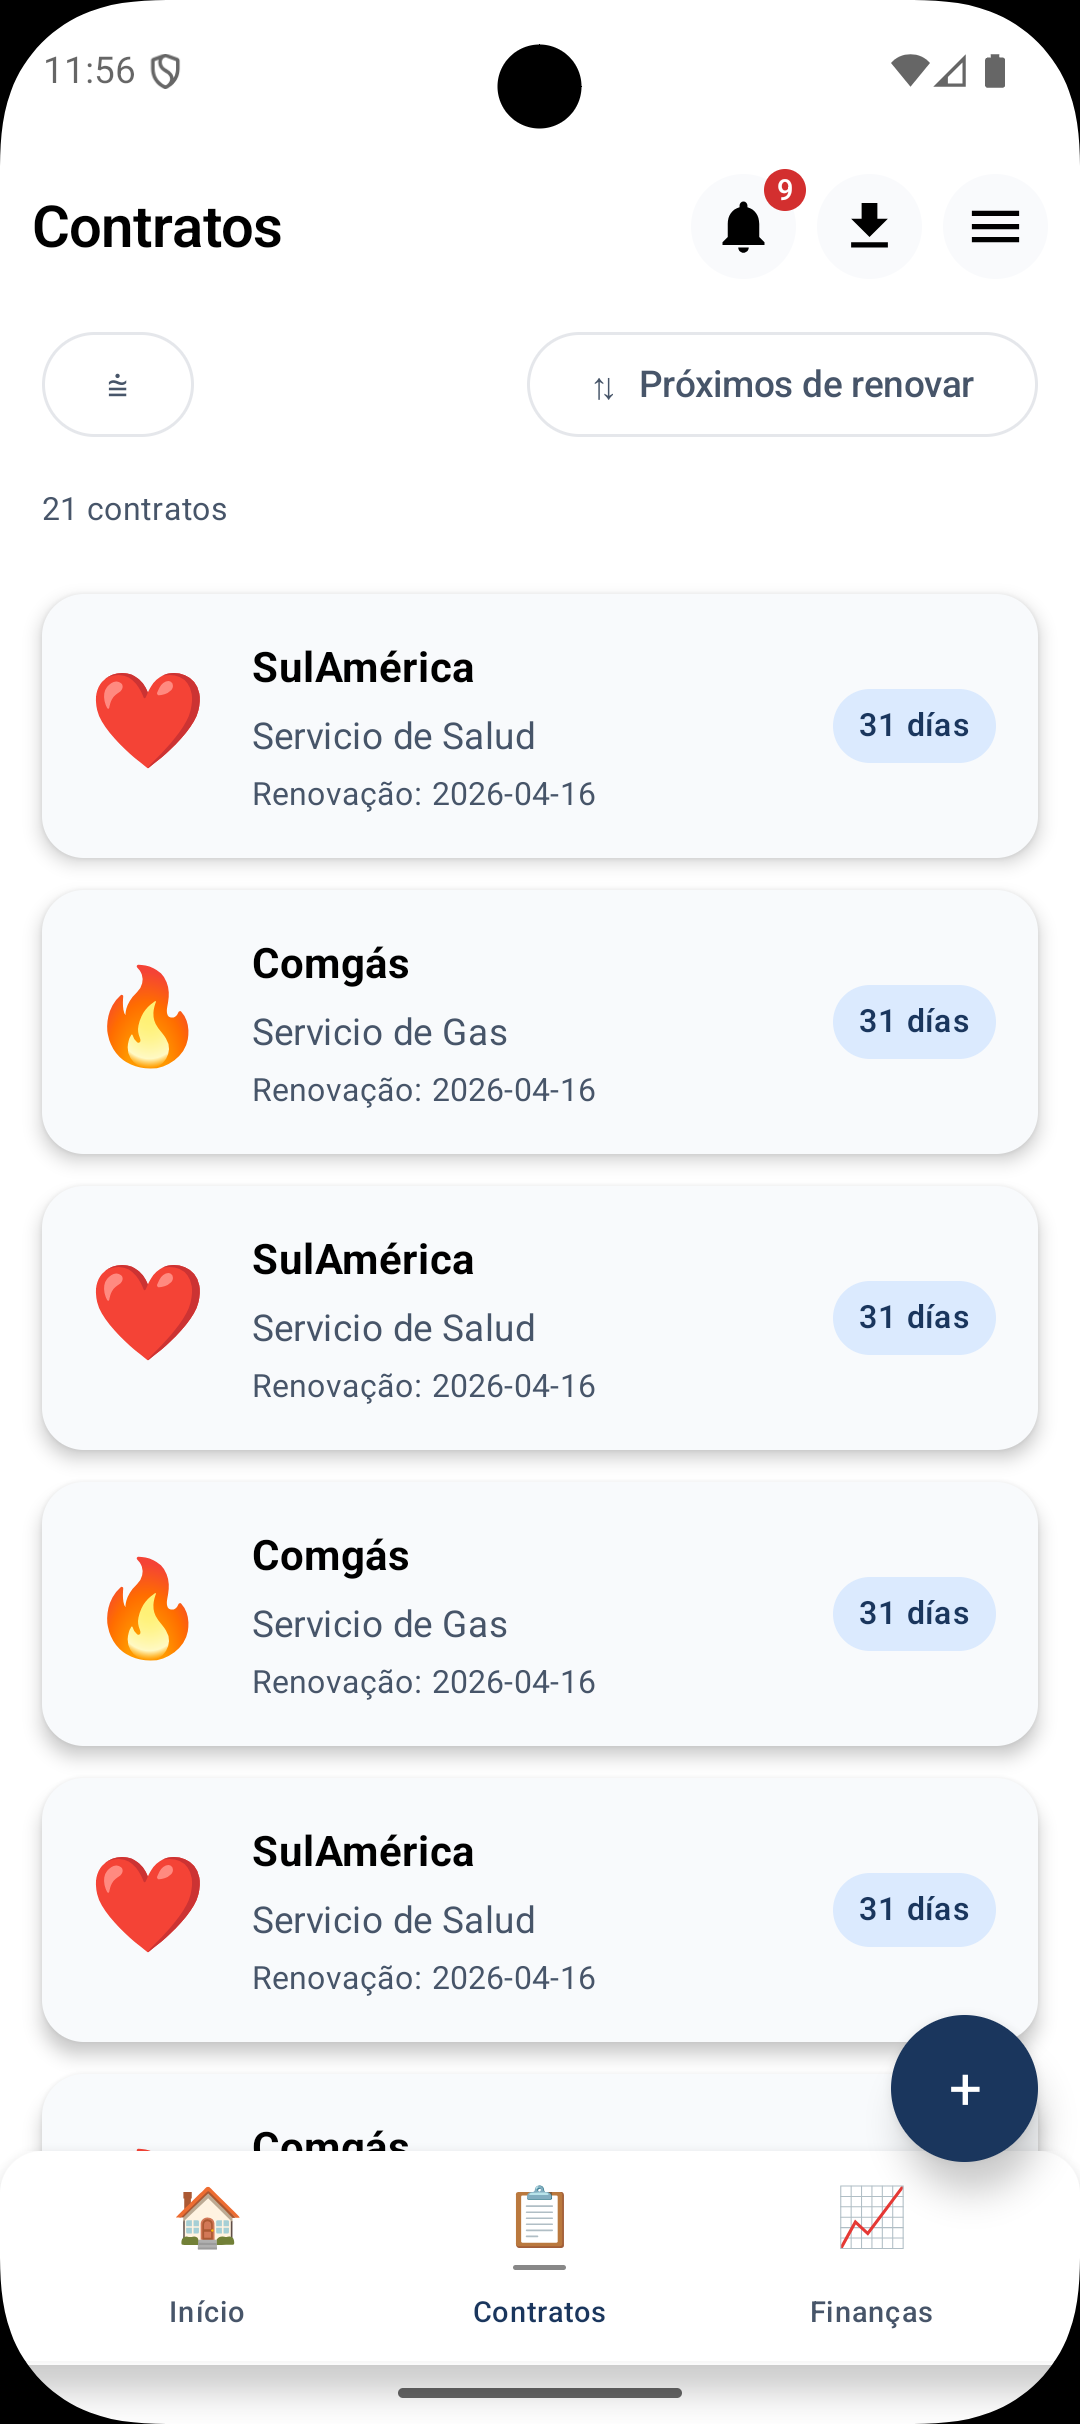The height and width of the screenshot is (2424, 1080).
Task: Tap the add contract plus button
Action: 964,2089
